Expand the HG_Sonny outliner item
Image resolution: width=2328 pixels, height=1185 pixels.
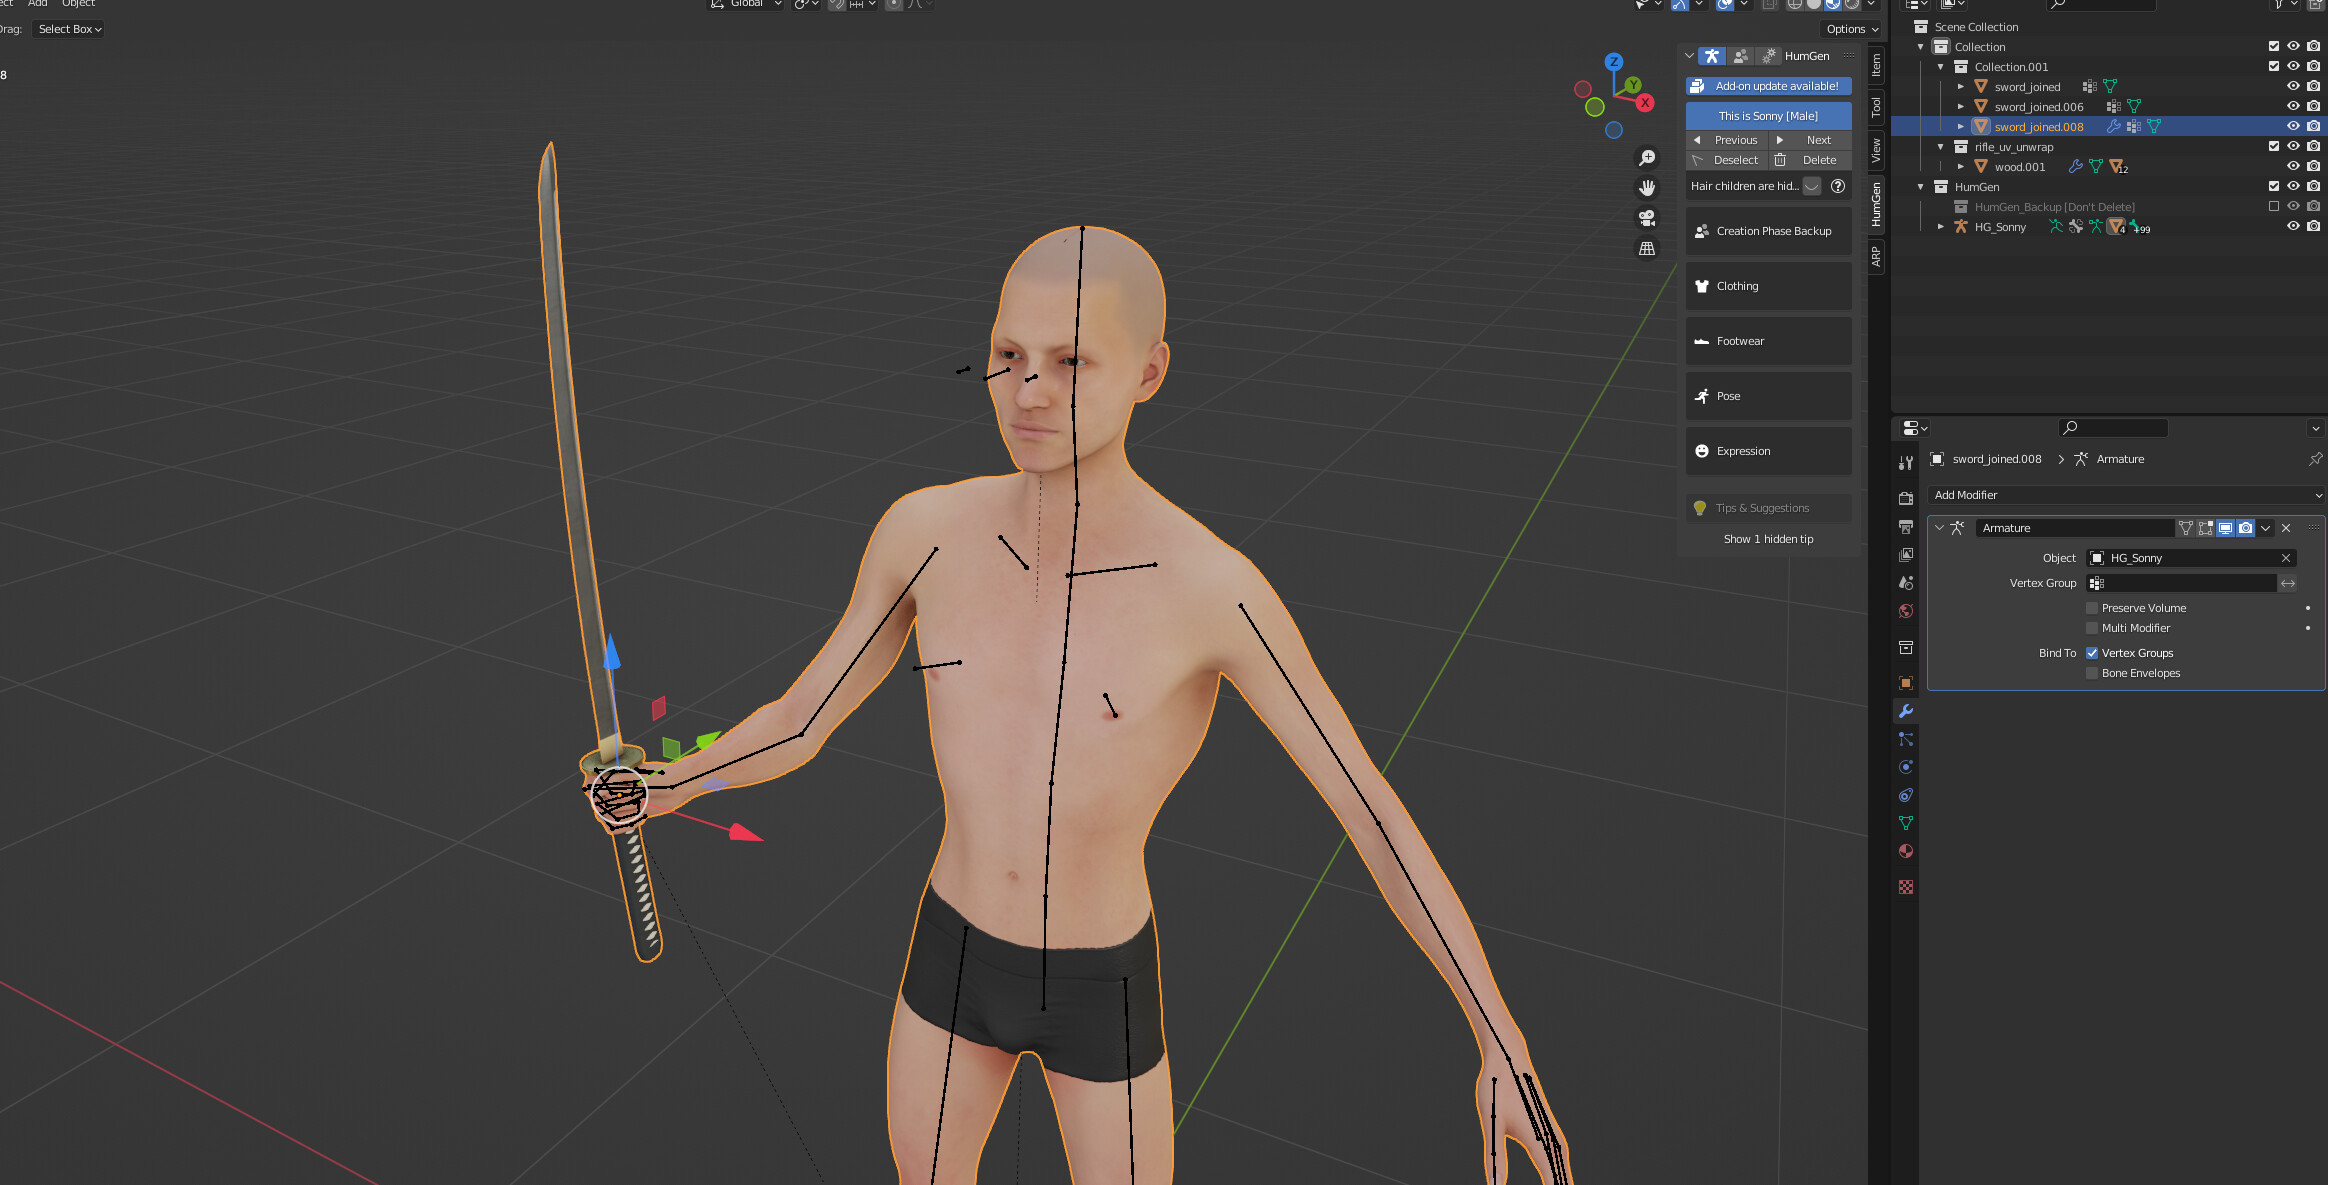point(1941,227)
